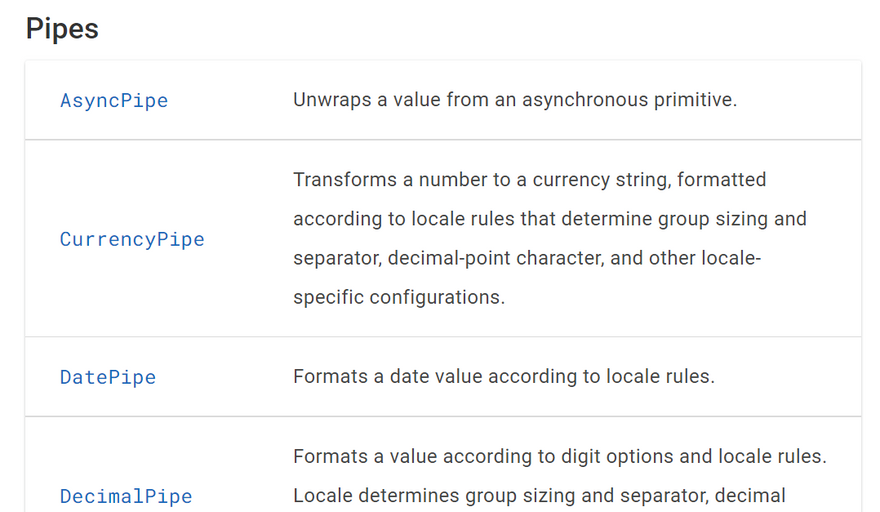
Task: Click the Pipes section heading
Action: coord(62,28)
